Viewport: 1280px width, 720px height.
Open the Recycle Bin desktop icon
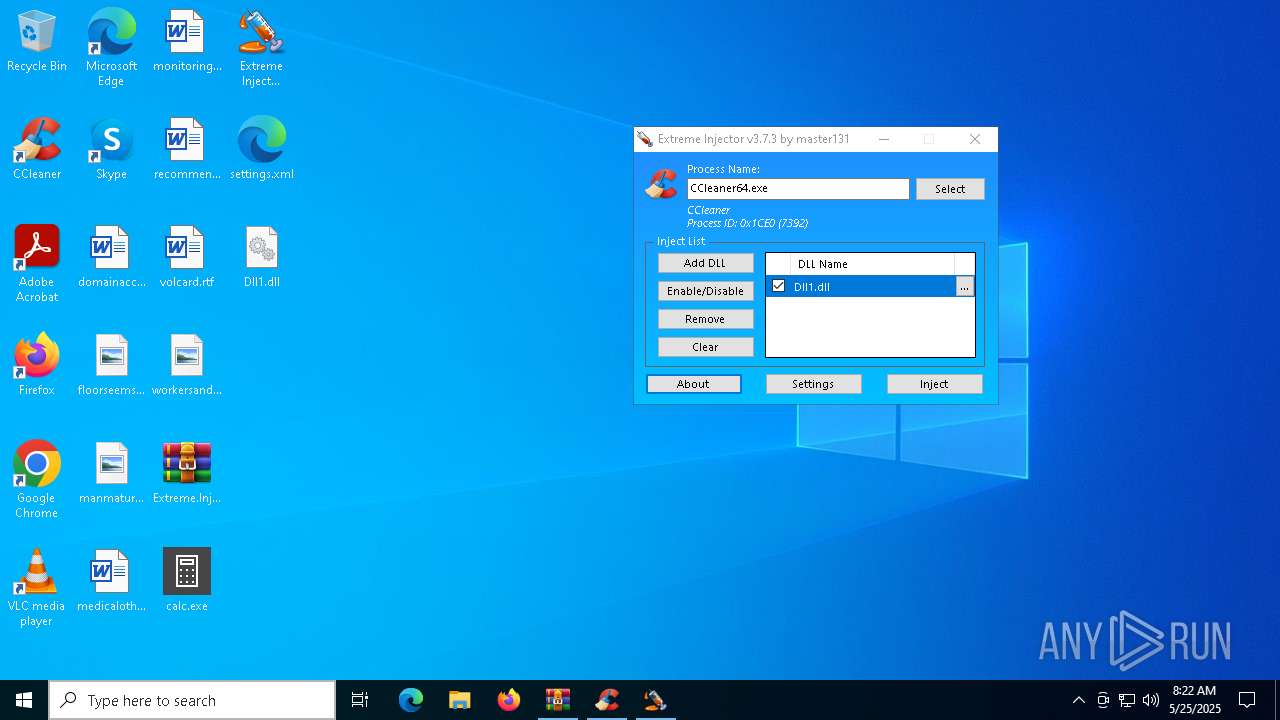coord(37,42)
